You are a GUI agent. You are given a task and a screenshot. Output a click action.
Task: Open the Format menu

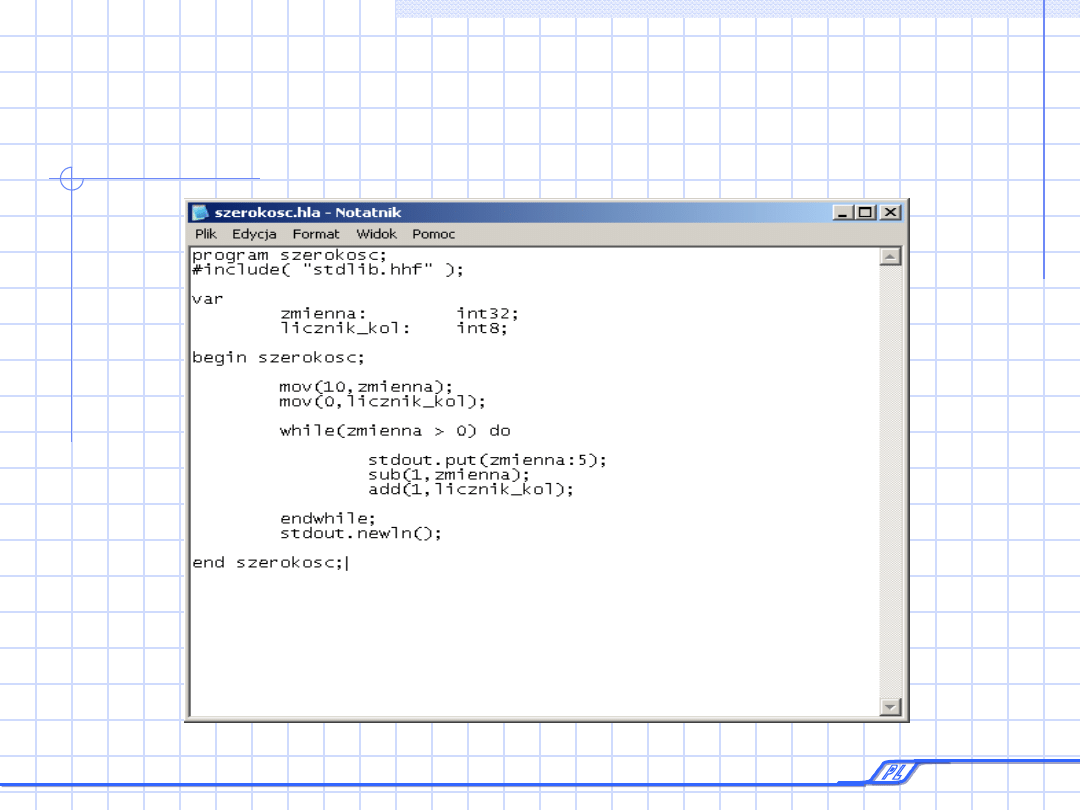click(316, 234)
